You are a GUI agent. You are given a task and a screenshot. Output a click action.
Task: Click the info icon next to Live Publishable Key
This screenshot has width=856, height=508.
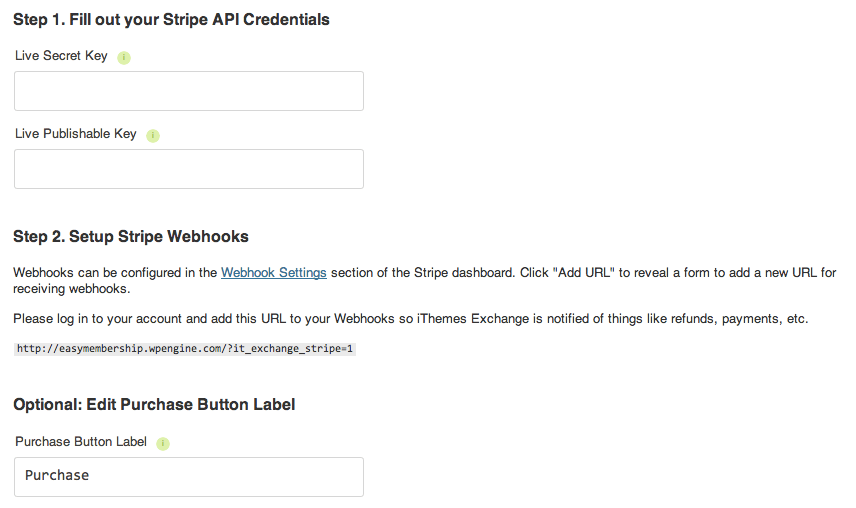pyautogui.click(x=153, y=135)
